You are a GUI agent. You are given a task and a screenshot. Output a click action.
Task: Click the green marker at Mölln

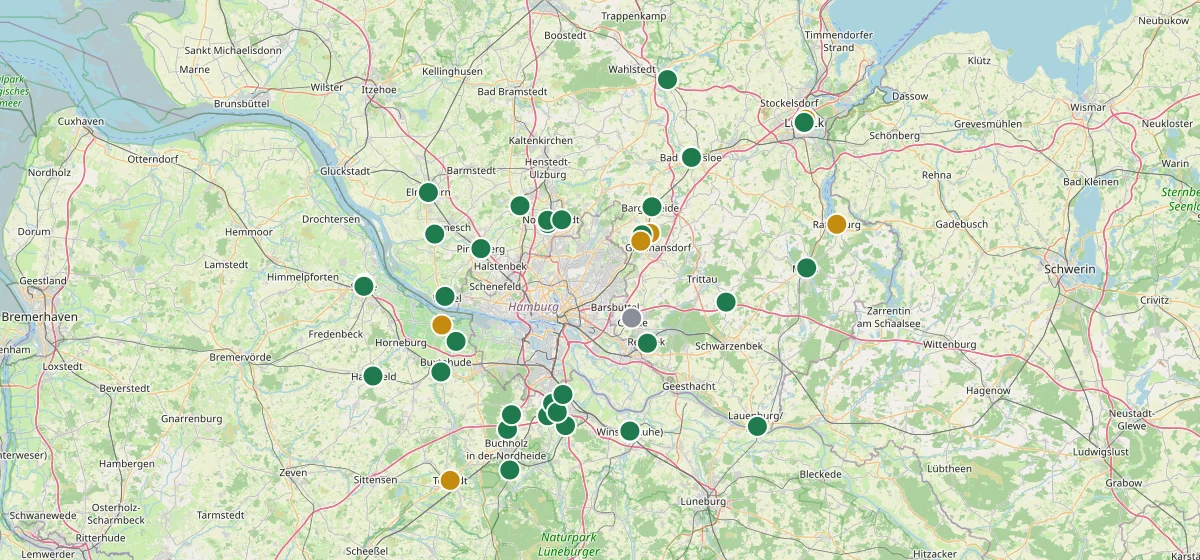(x=807, y=267)
